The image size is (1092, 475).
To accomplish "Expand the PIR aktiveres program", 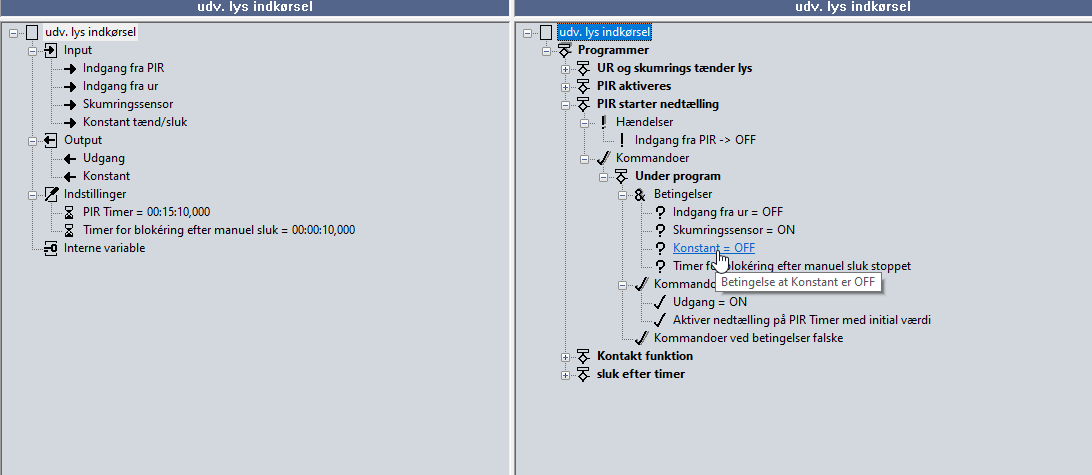I will [x=565, y=86].
